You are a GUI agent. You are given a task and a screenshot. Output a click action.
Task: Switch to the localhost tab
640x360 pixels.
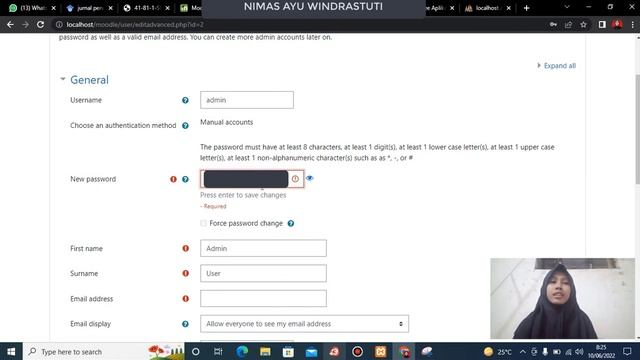point(487,8)
